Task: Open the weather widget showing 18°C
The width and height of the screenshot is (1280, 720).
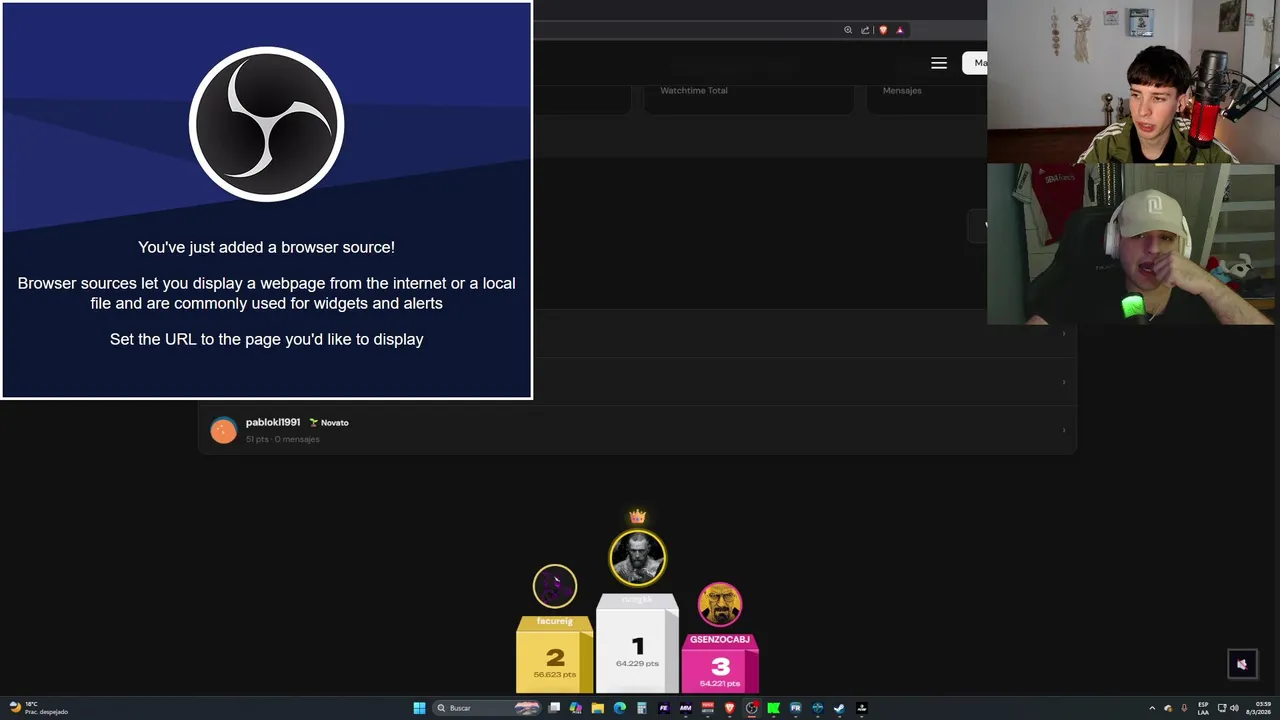Action: 38,708
